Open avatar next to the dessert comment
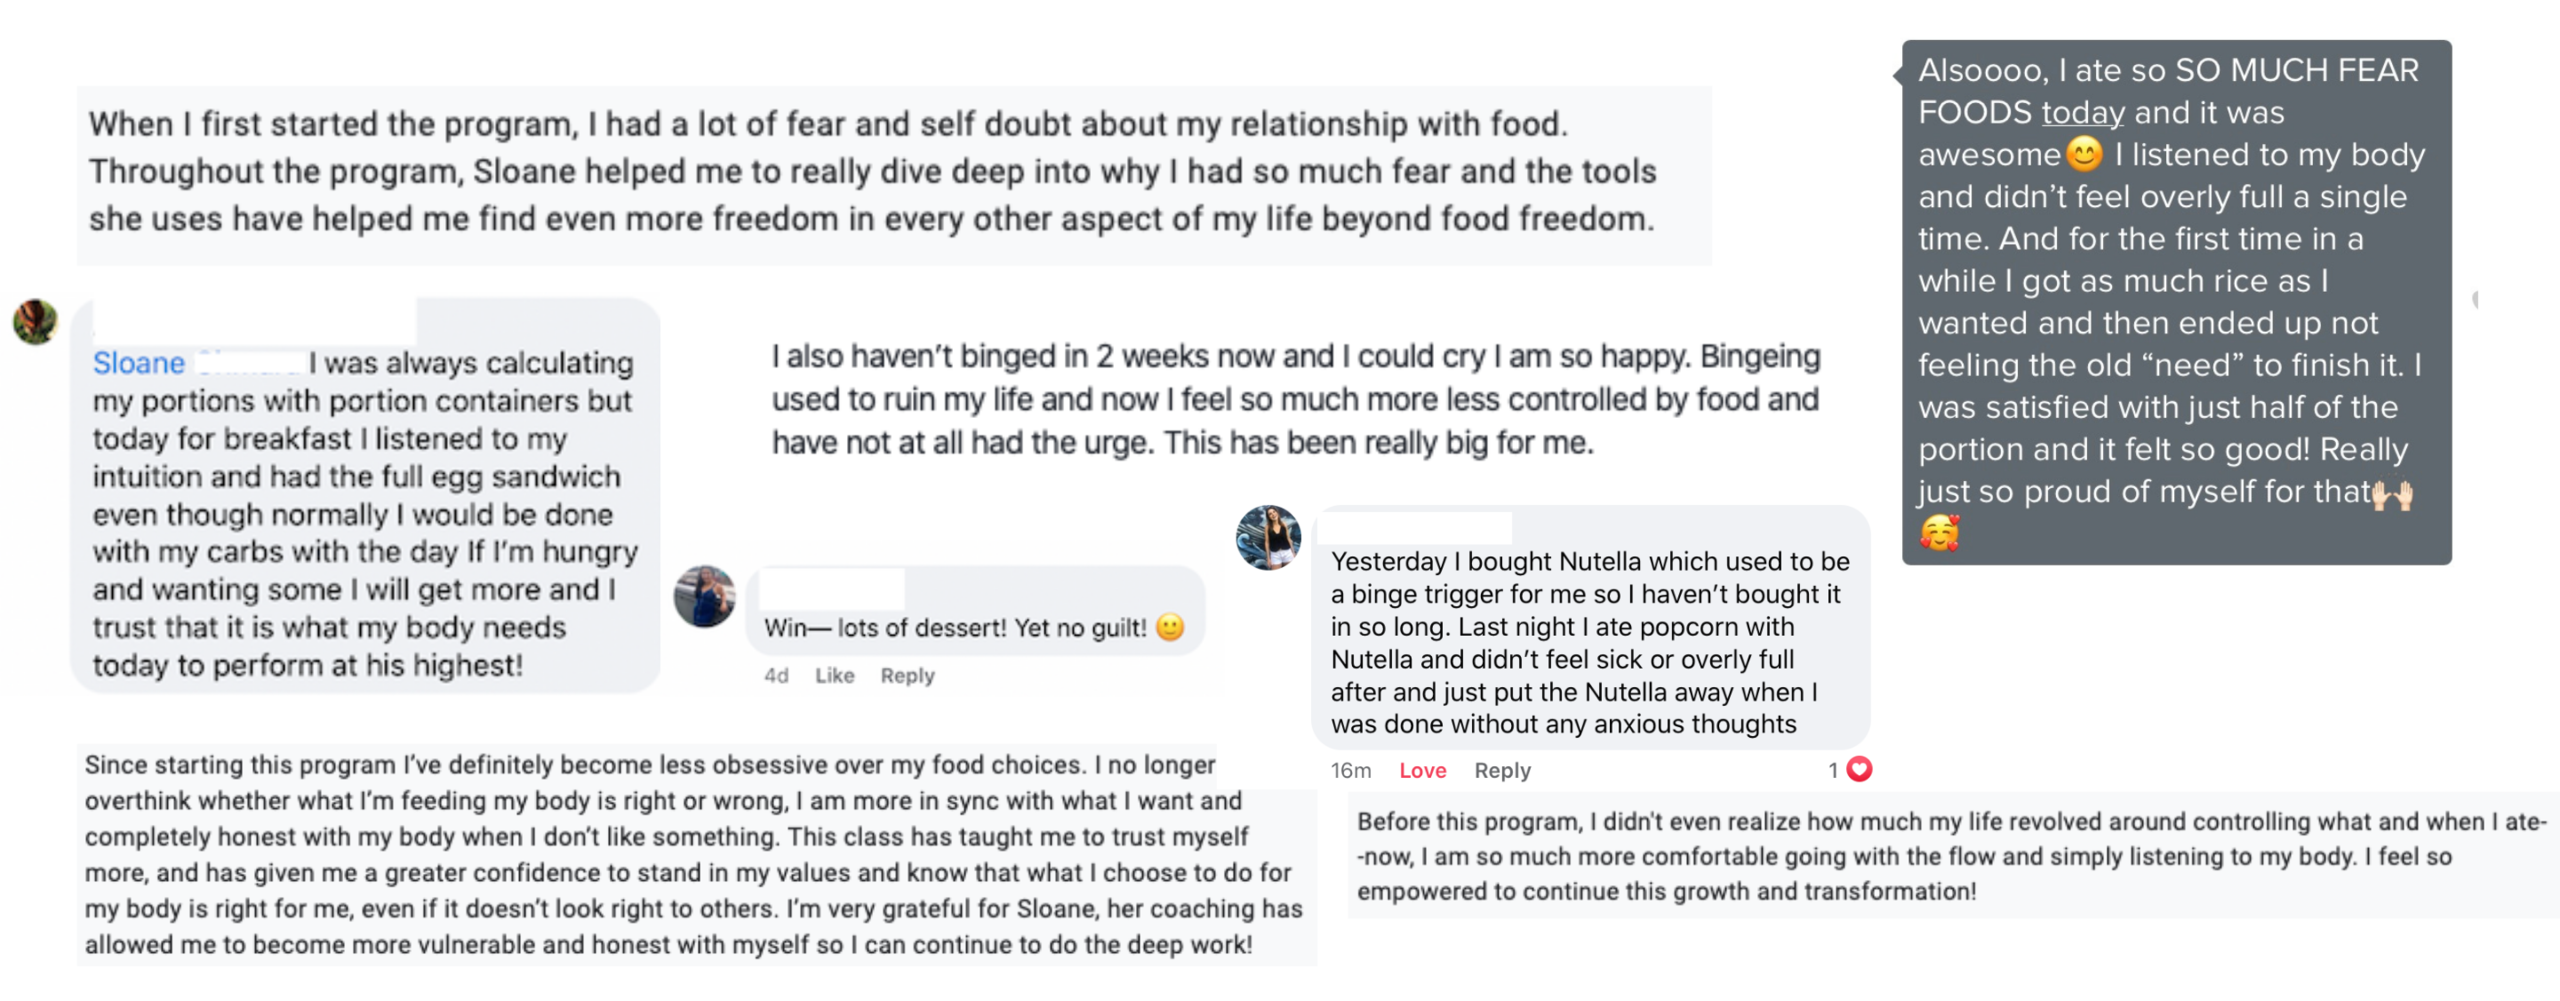Screen dimensions: 2560x1001 click(x=705, y=596)
